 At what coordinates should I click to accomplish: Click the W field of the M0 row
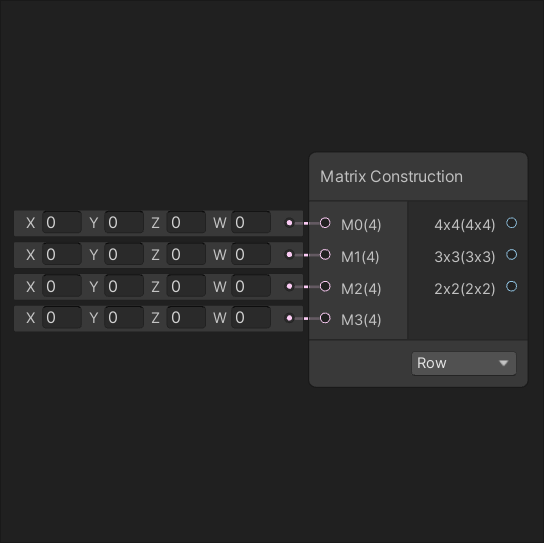pos(251,222)
